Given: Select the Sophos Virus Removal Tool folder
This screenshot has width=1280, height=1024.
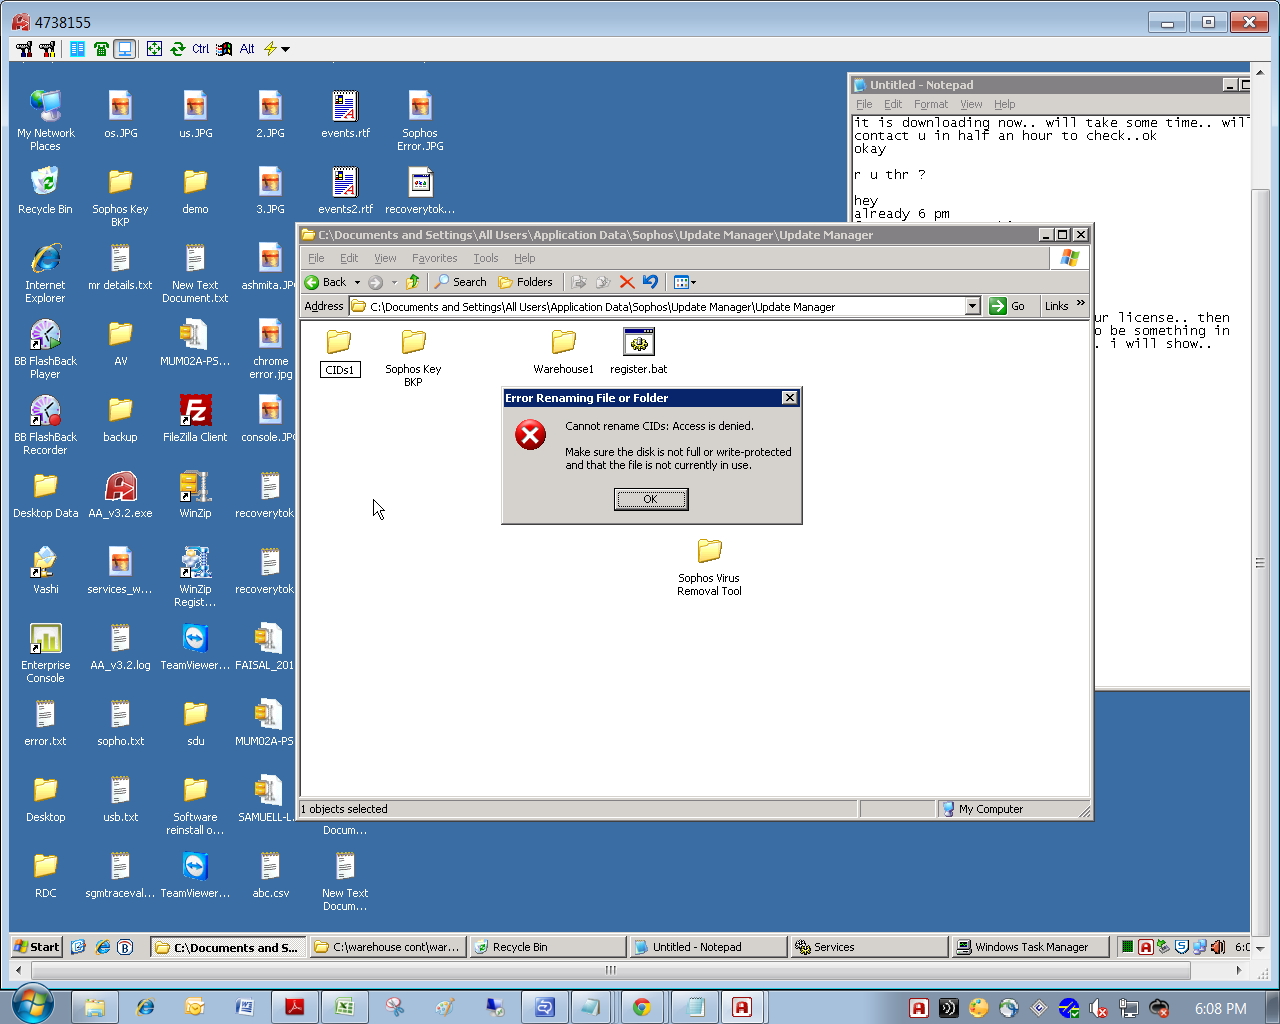Looking at the screenshot, I should tap(709, 567).
